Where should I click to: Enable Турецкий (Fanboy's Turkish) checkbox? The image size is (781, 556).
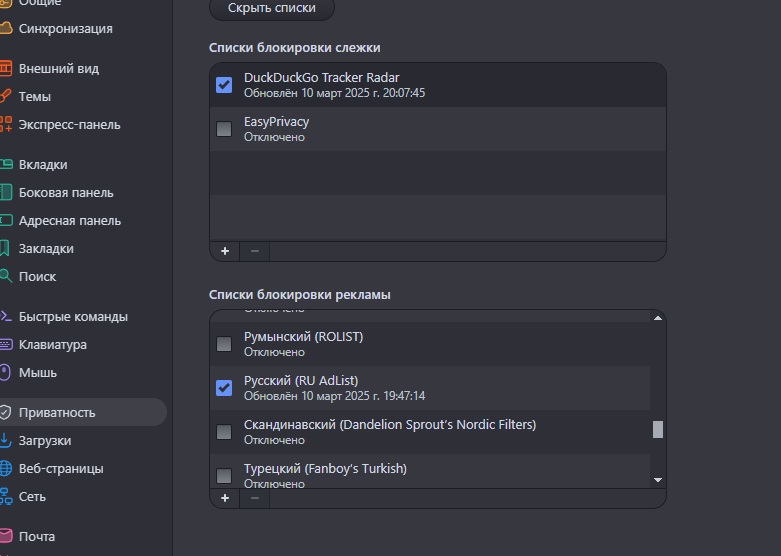coord(224,475)
